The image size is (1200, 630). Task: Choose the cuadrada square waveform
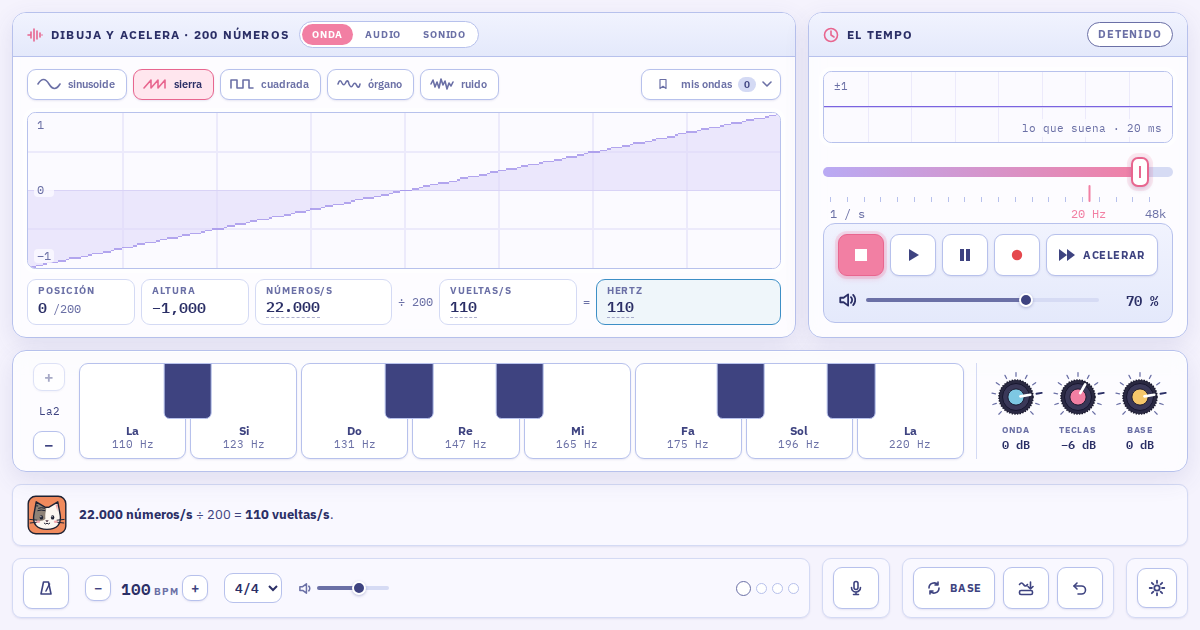click(x=270, y=84)
